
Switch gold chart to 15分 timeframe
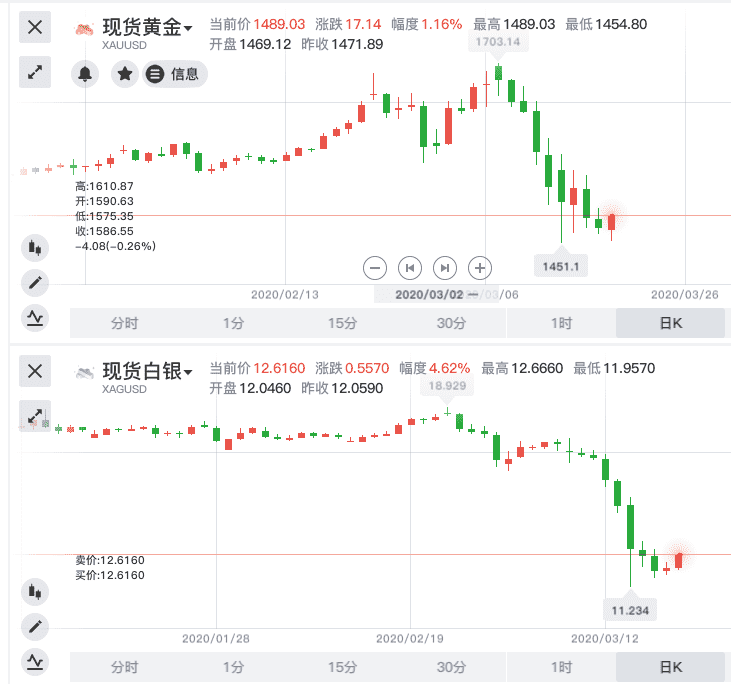[x=342, y=323]
